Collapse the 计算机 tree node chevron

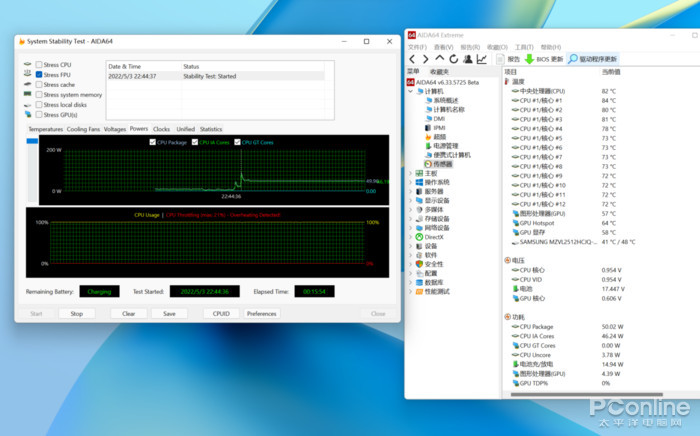click(410, 91)
